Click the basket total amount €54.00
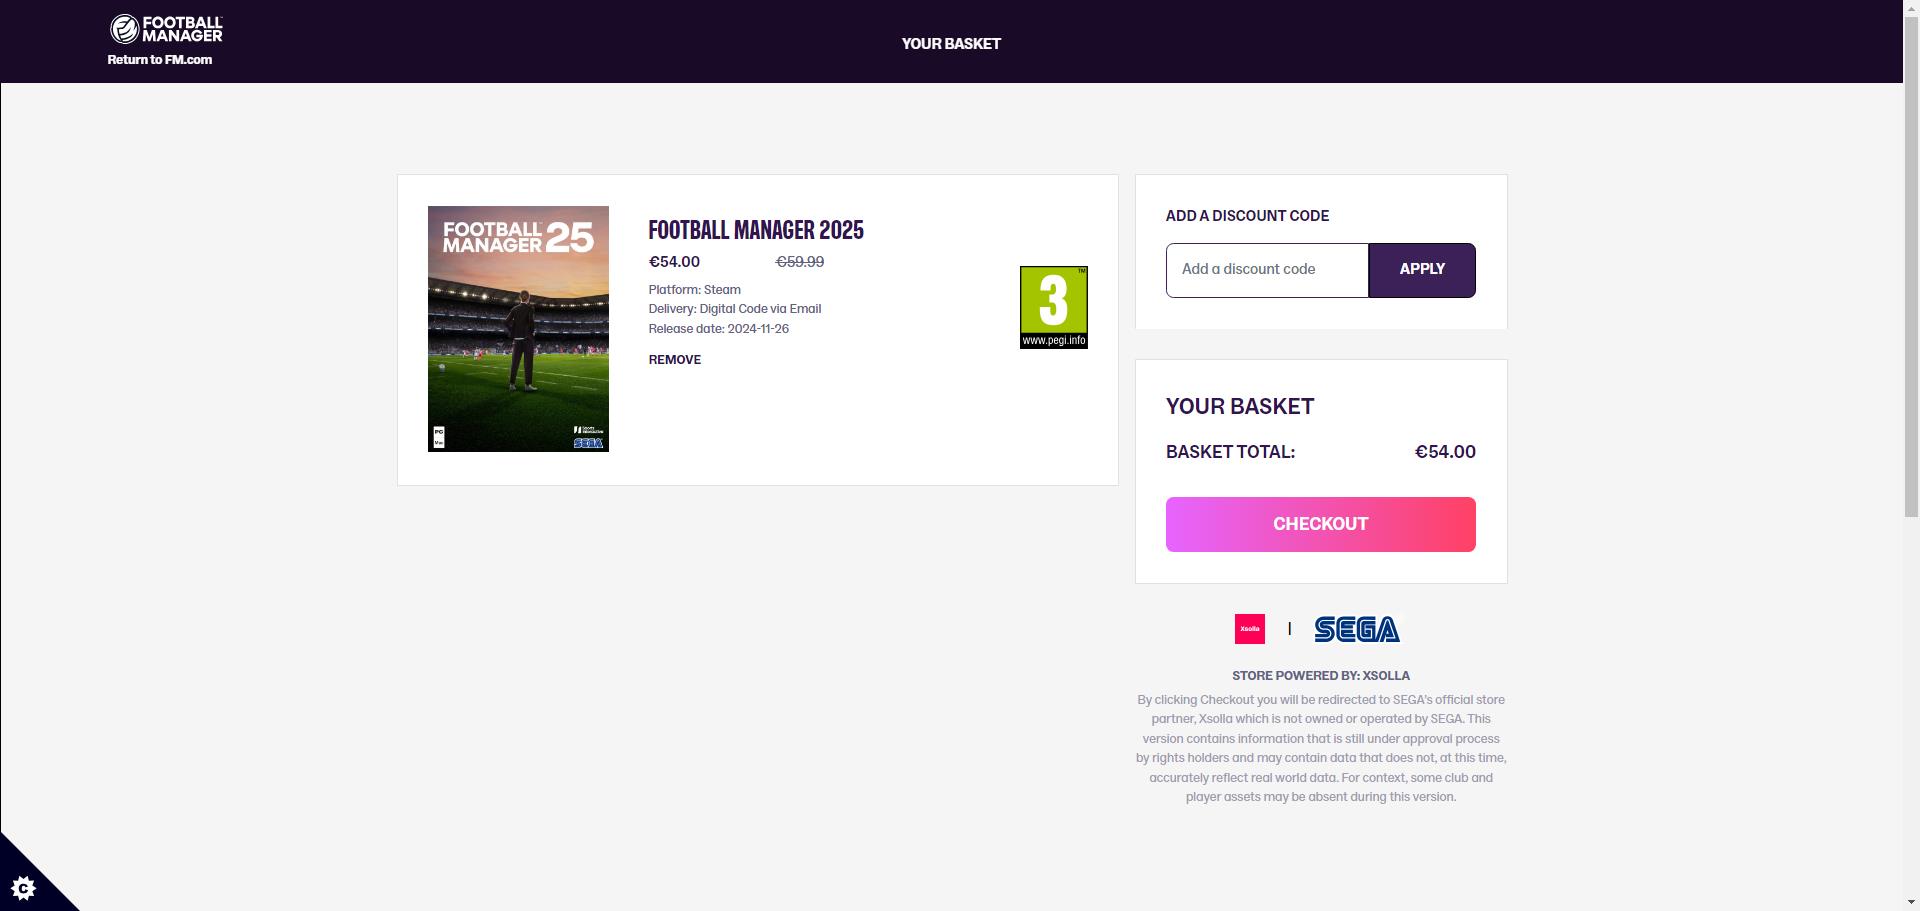This screenshot has height=911, width=1920. coord(1444,452)
